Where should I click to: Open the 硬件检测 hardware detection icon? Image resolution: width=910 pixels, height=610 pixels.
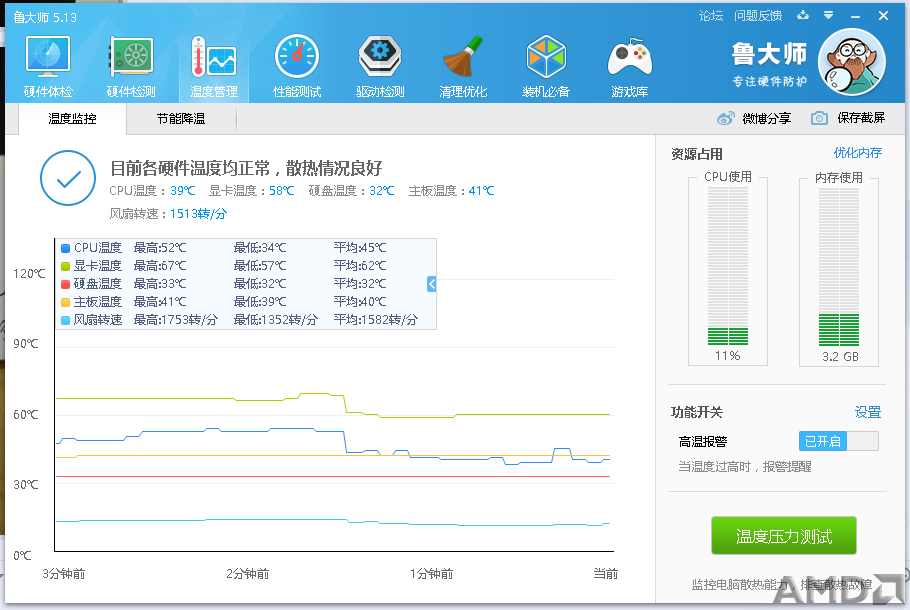131,56
